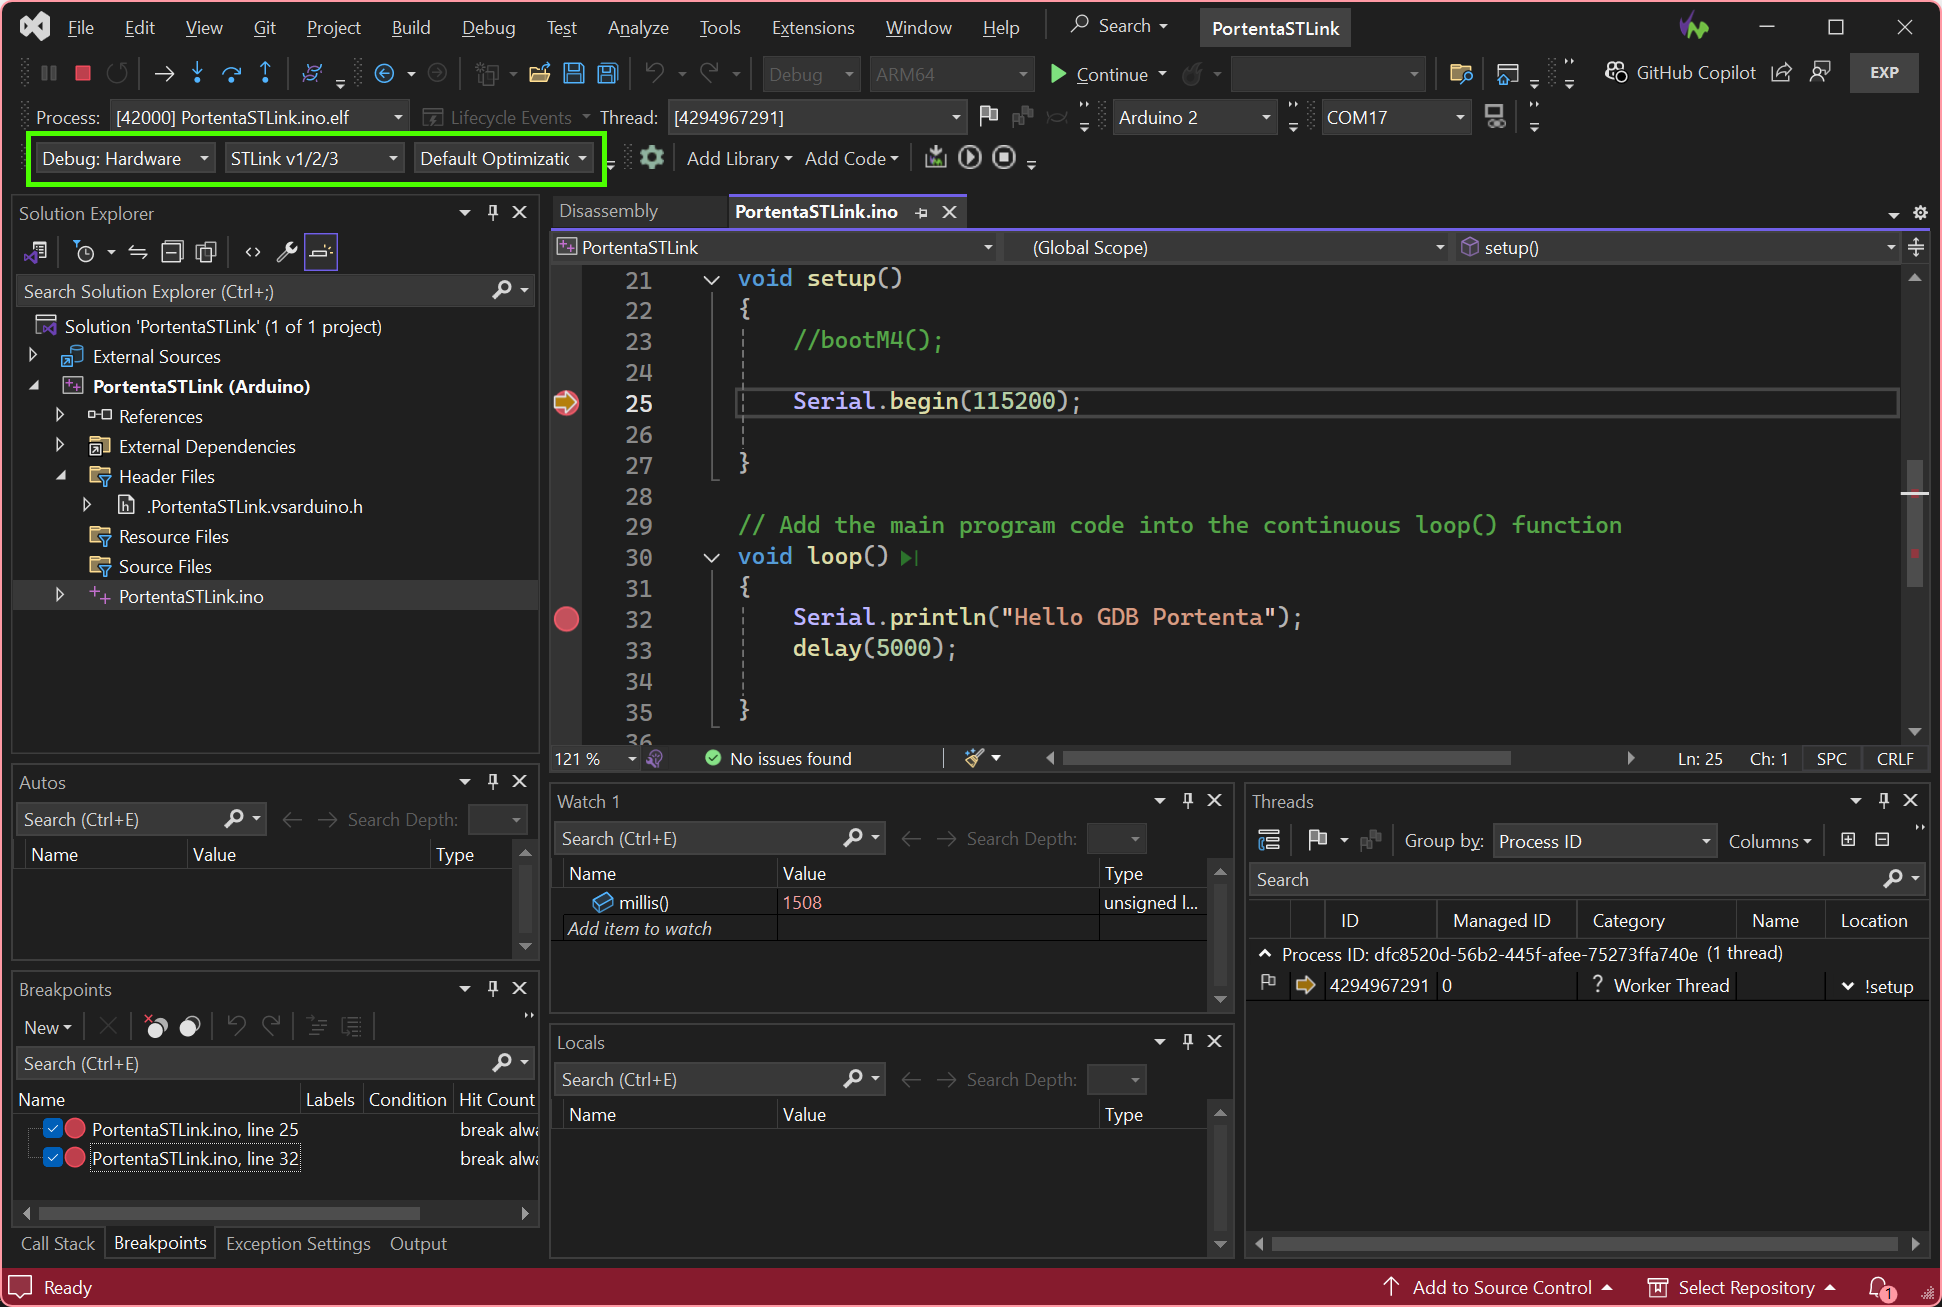Switch to the Call Stack tab
Viewport: 1942px width, 1307px height.
click(58, 1243)
